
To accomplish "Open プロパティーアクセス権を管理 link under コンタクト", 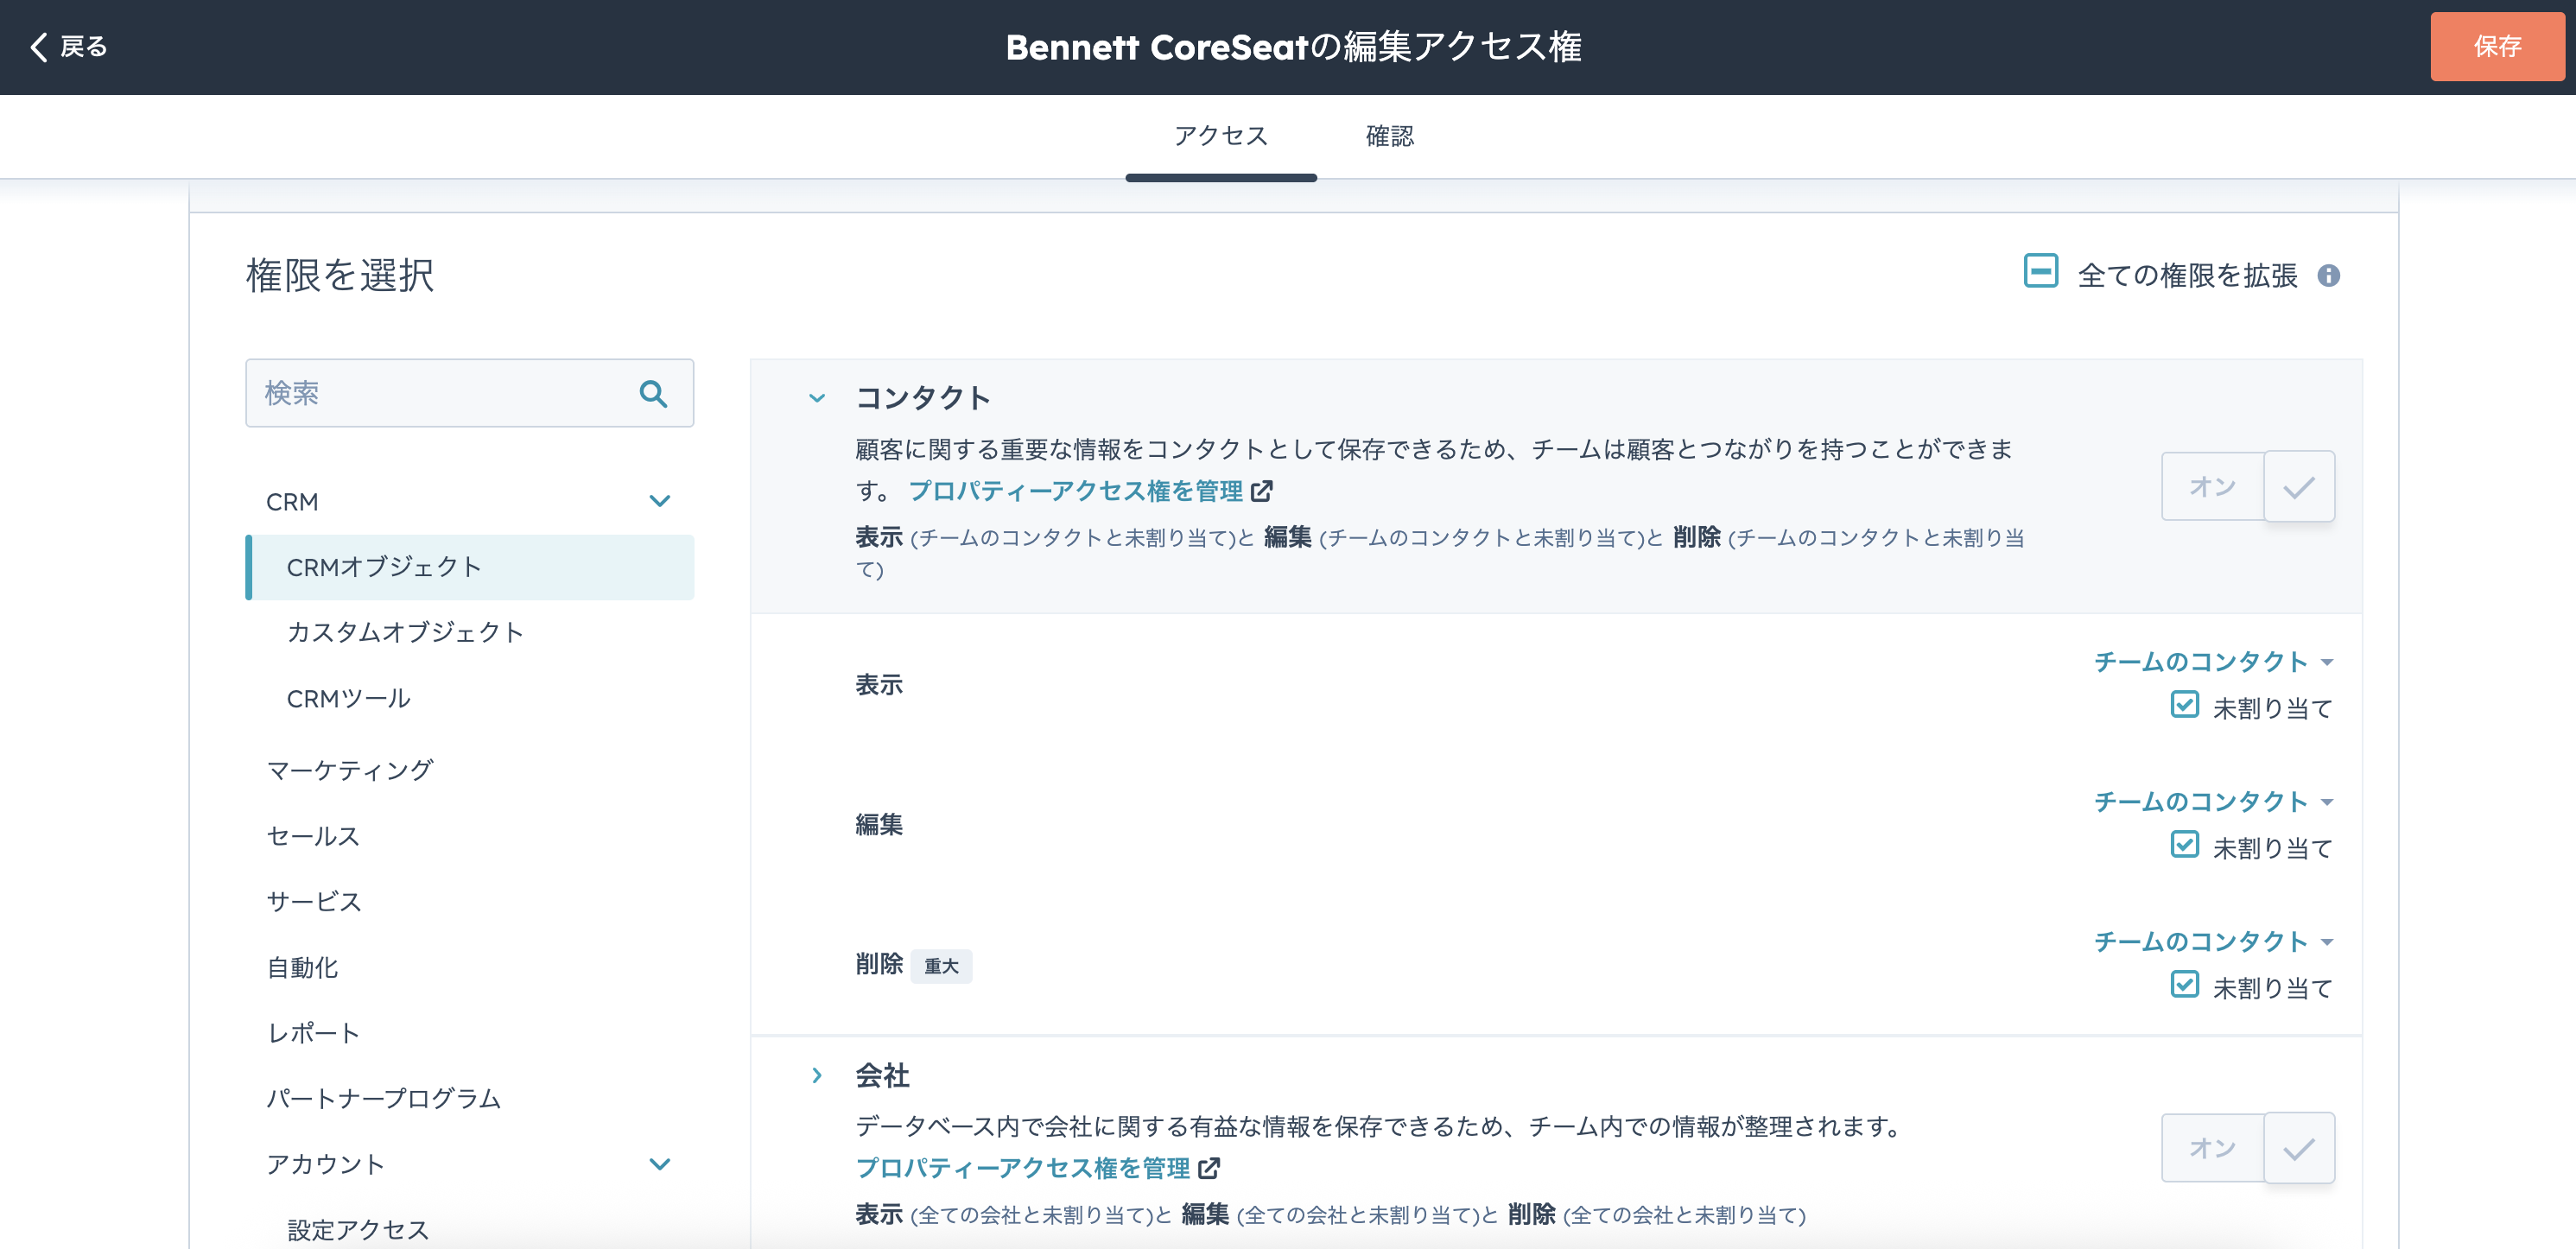I will coord(1075,491).
